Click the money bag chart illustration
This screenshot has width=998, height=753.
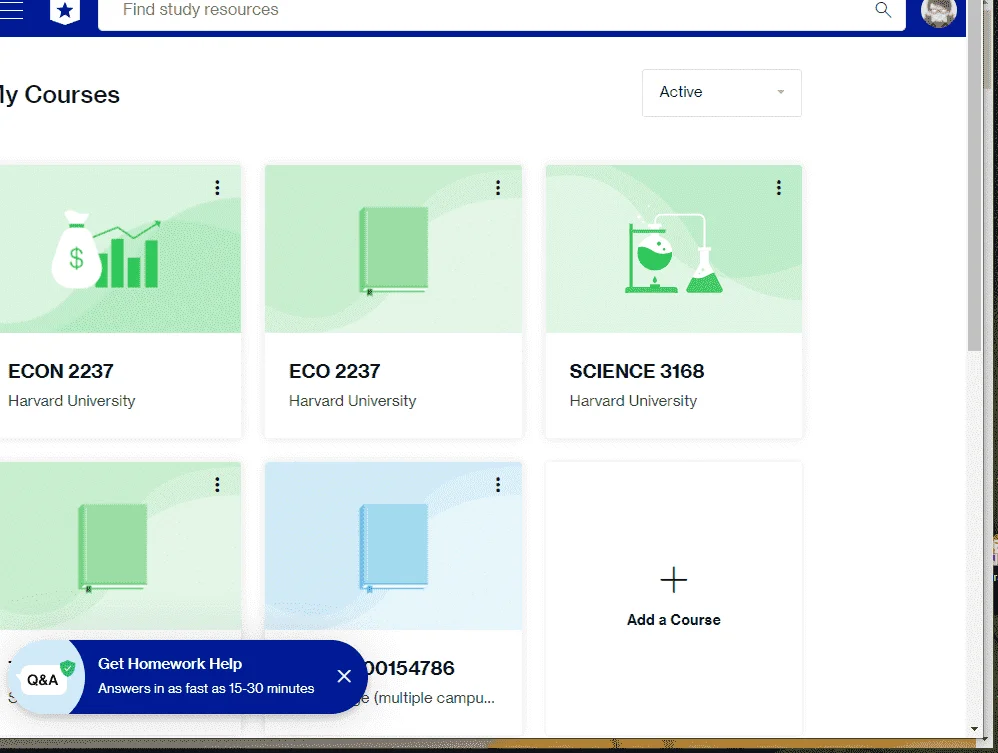[106, 249]
